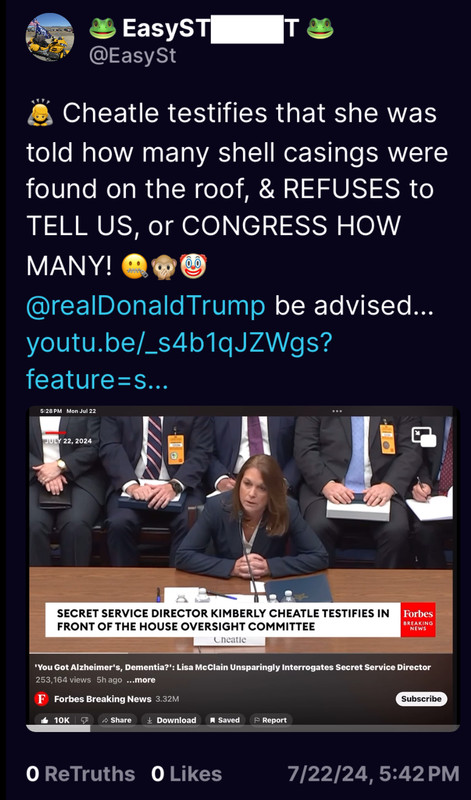Open the three-dots menu atop video
471x800 pixels.
[336, 411]
